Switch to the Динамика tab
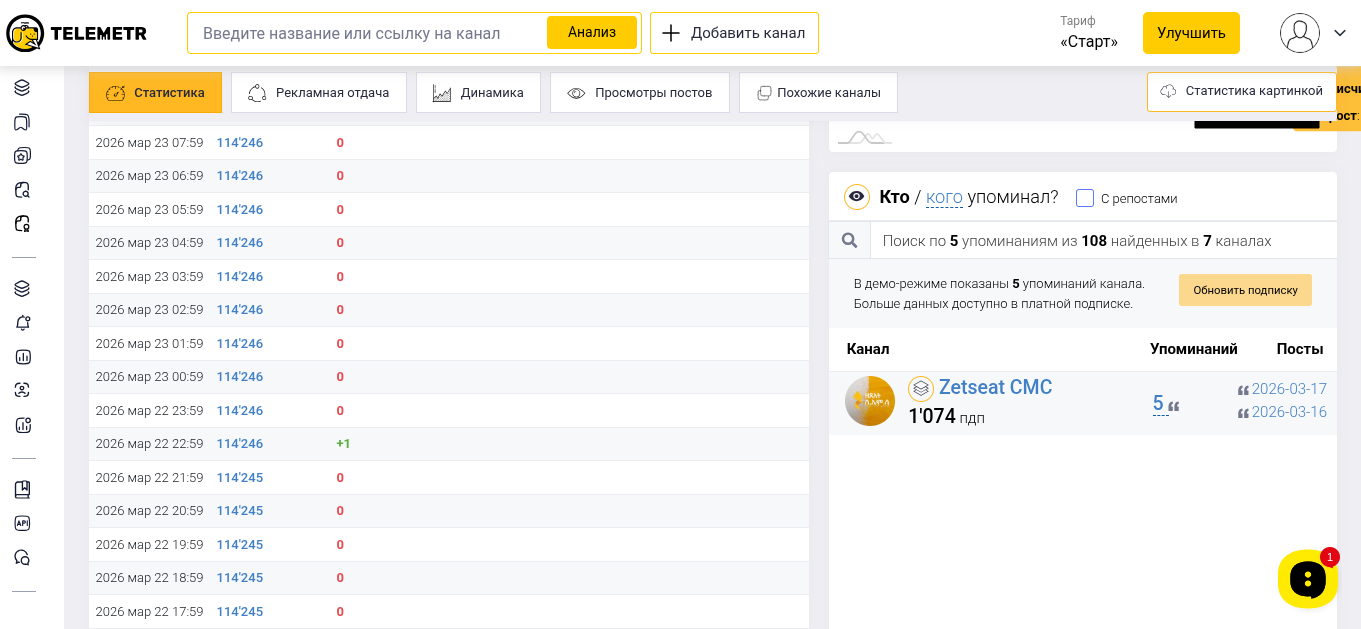The image size is (1361, 629). (x=478, y=93)
